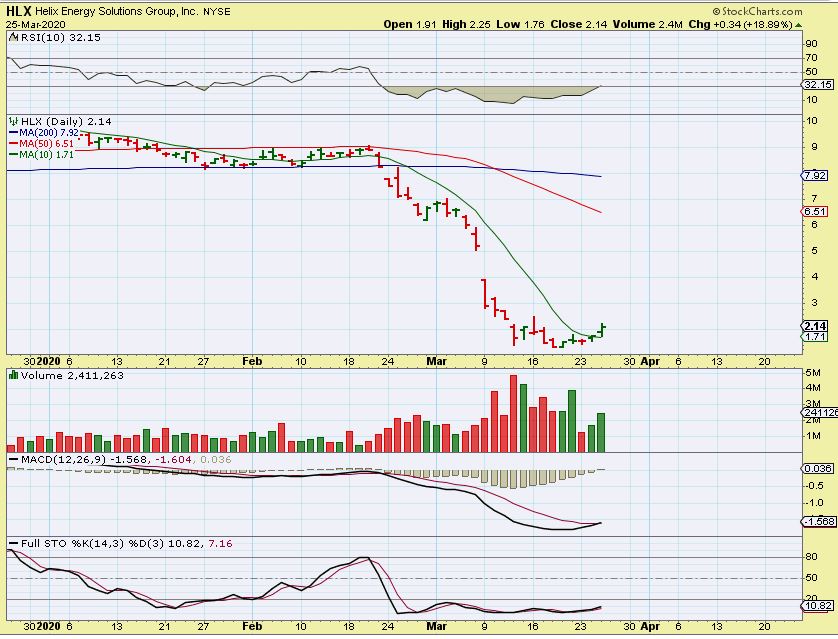Click the Volume 2.4M header value
Image resolution: width=838 pixels, height=639 pixels.
point(648,25)
